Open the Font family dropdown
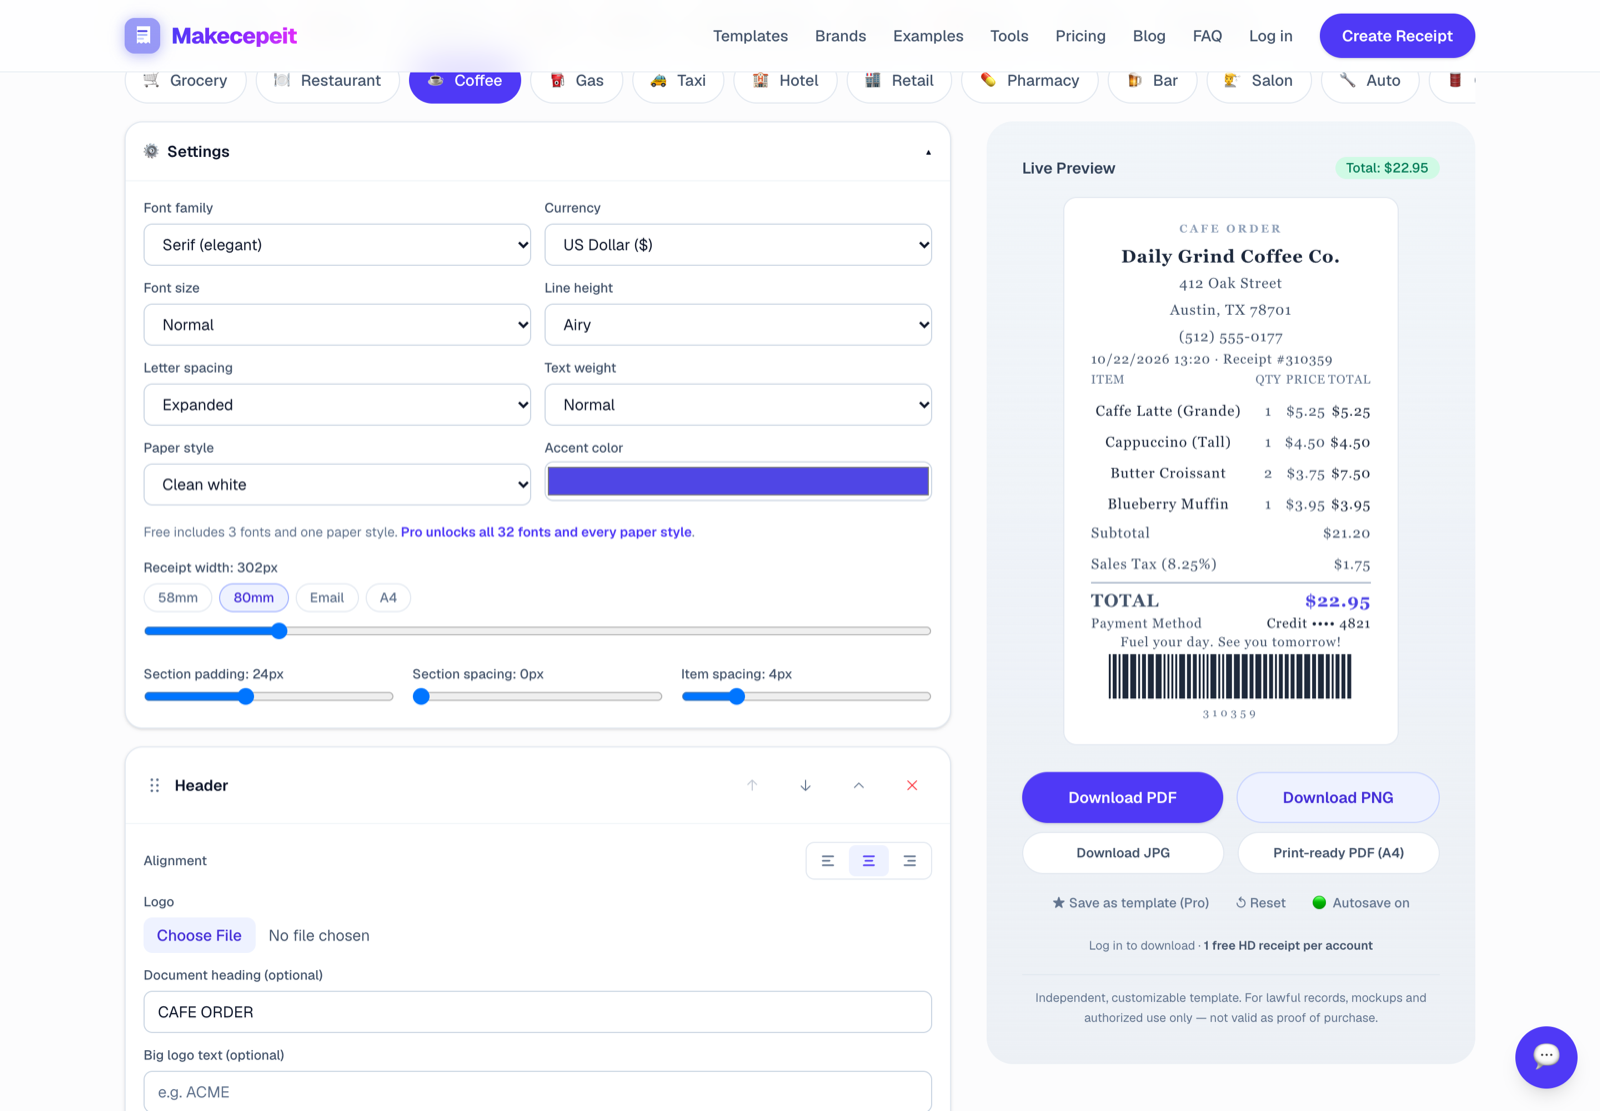Viewport: 1600px width, 1111px height. 337,244
